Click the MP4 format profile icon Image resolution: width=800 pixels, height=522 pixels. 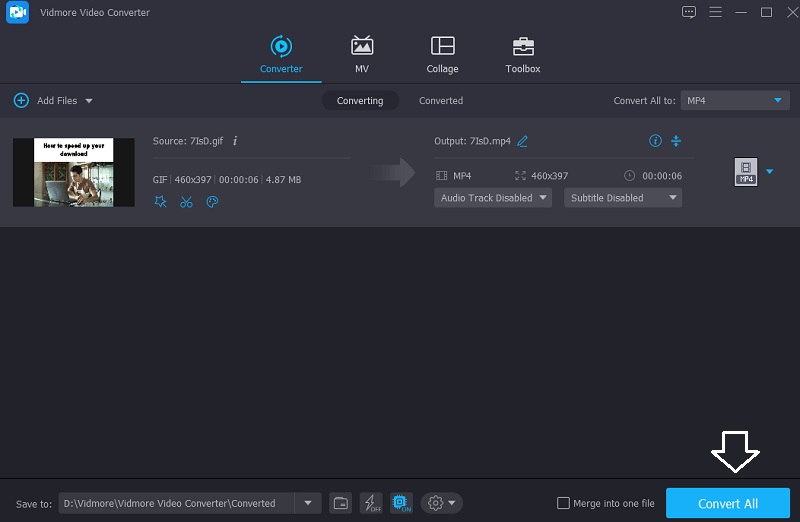coord(745,172)
